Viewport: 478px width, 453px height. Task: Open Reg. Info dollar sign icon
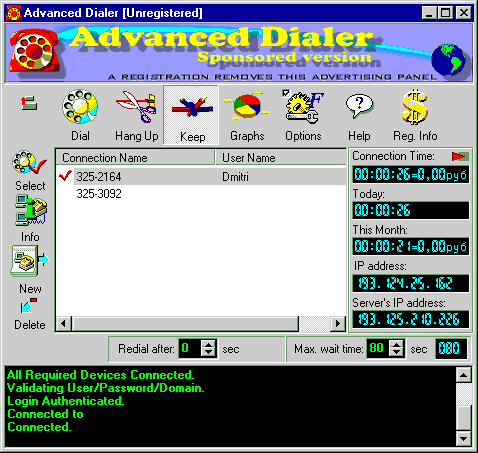415,107
